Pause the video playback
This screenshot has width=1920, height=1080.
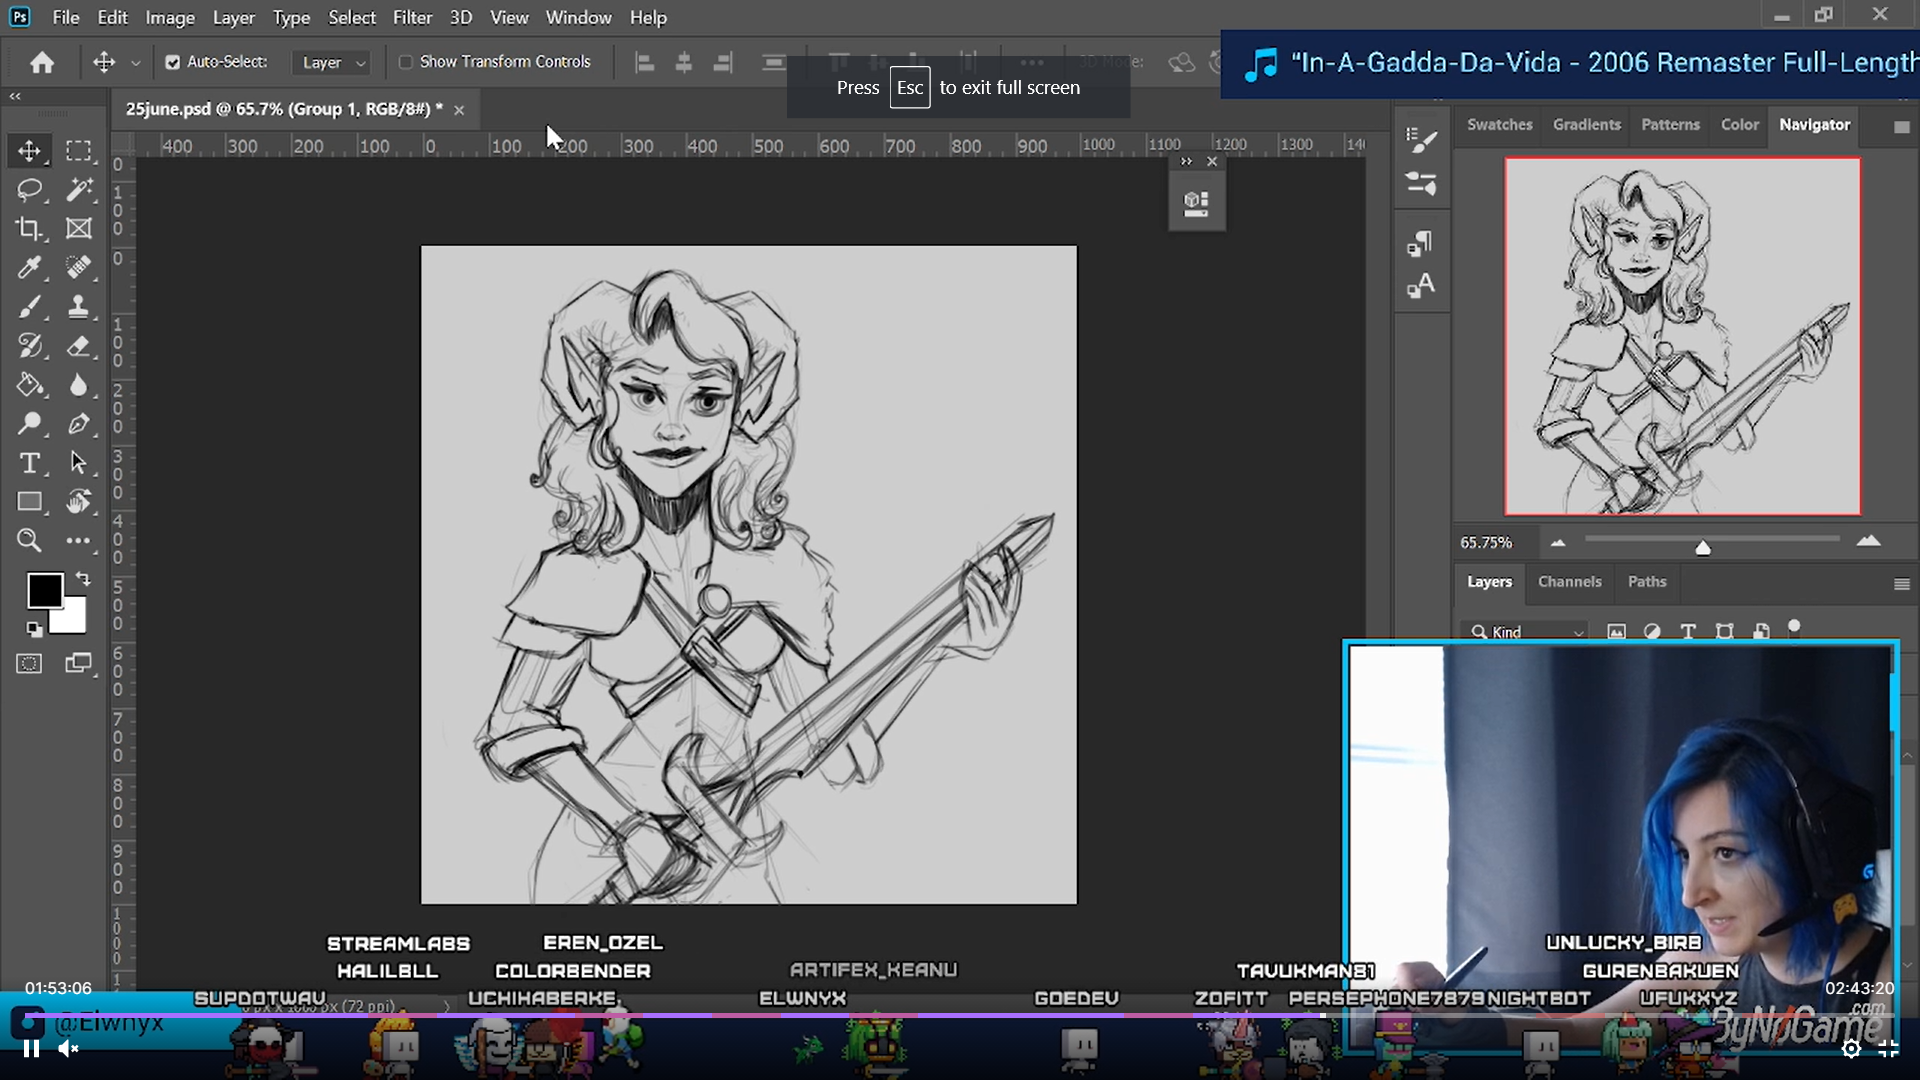click(x=31, y=1048)
